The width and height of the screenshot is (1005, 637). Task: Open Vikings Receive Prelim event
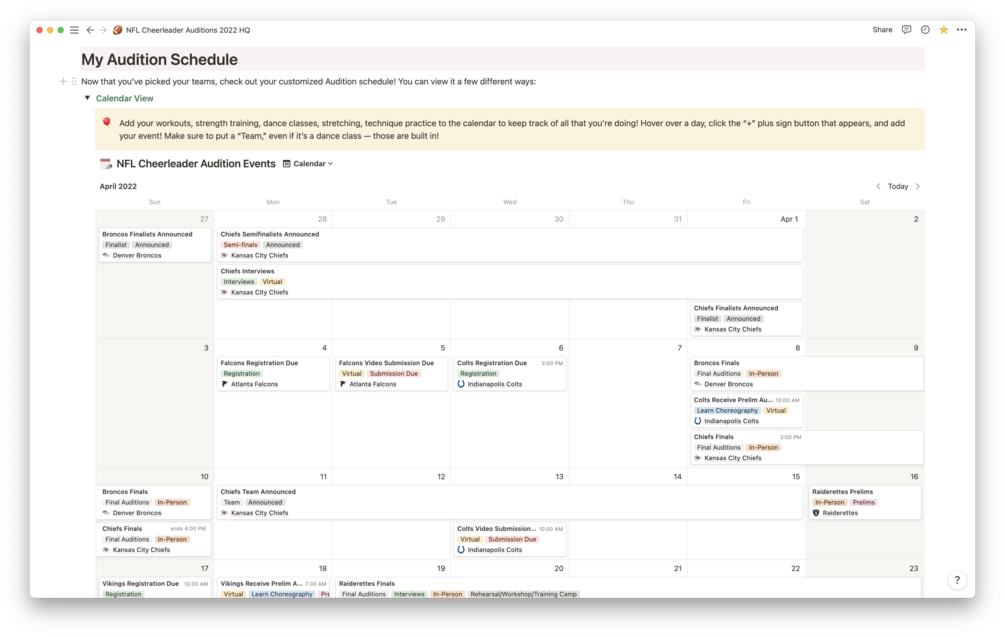[x=273, y=588]
